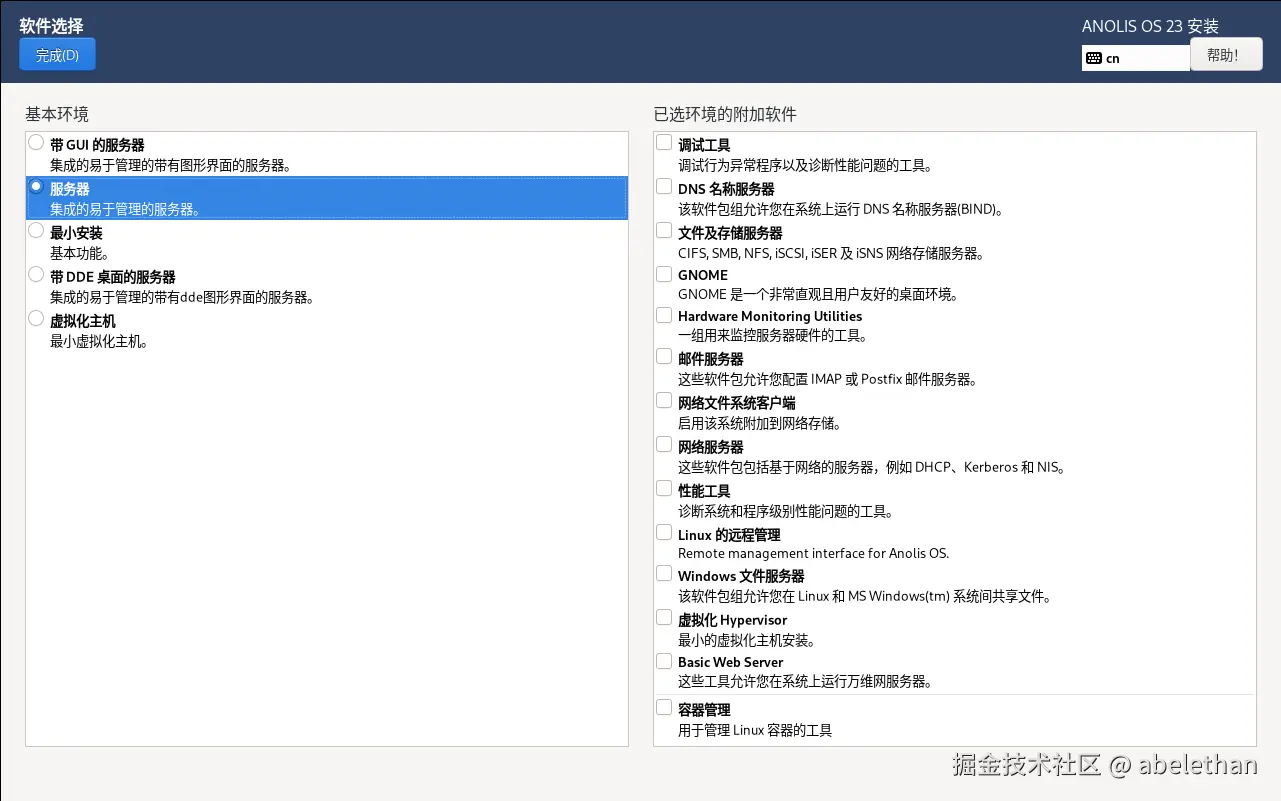This screenshot has width=1281, height=801.
Task: Click the description 最小虚拟化主机。
Action: tap(100, 341)
